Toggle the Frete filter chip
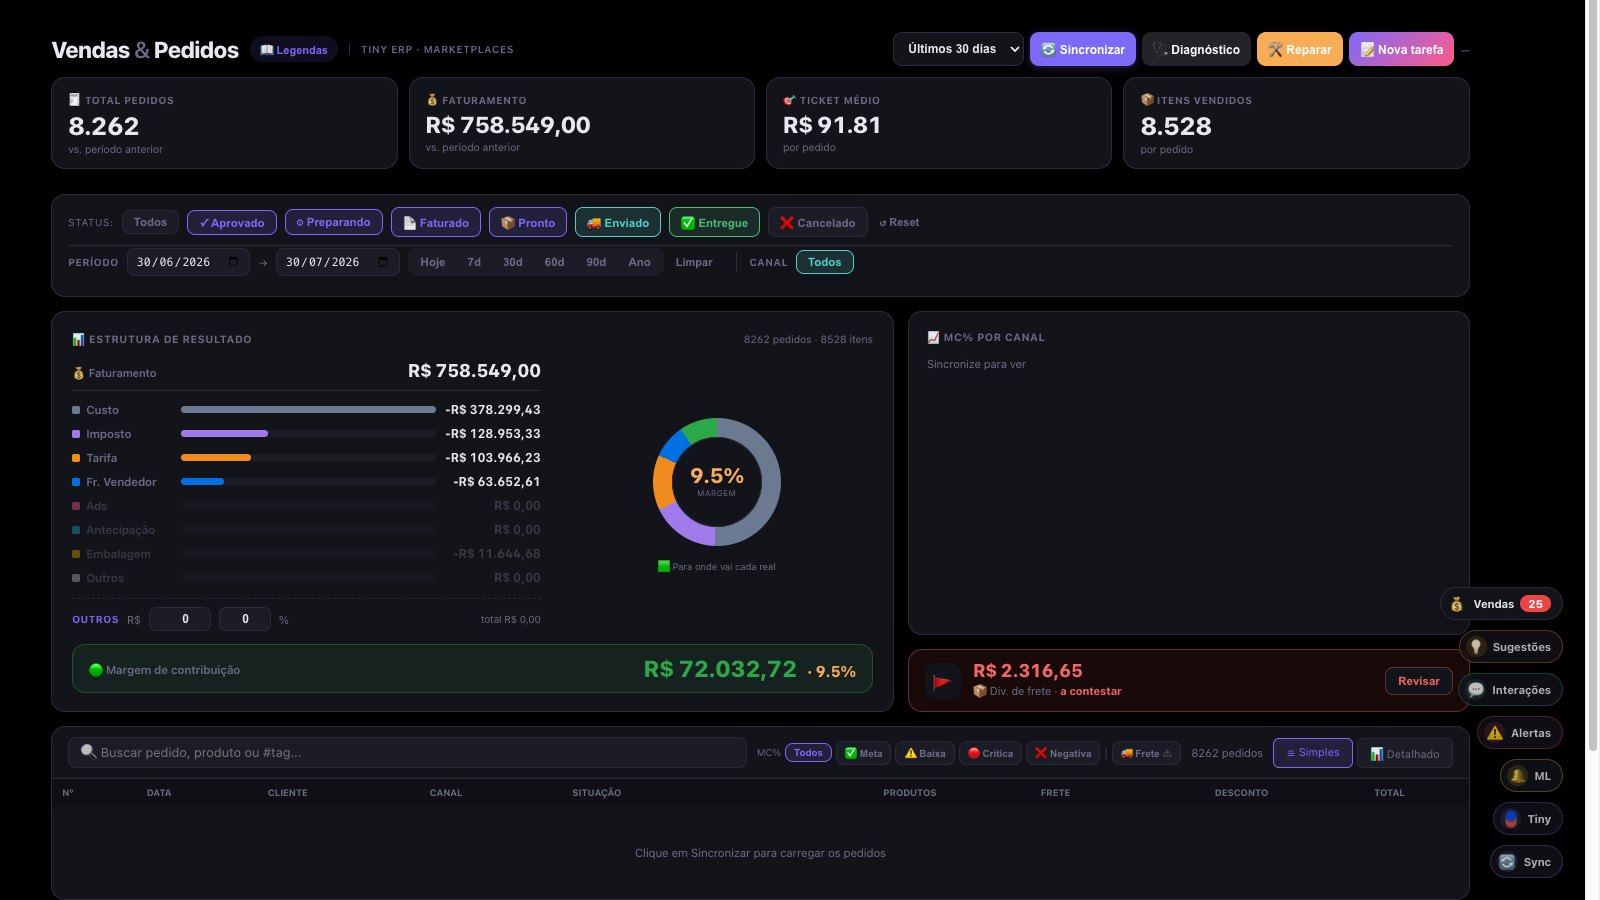 (1146, 753)
